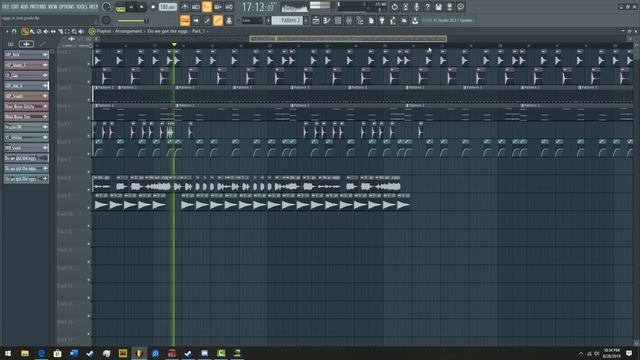Click the download content library icon
The height and width of the screenshot is (360, 640).
(x=415, y=20)
